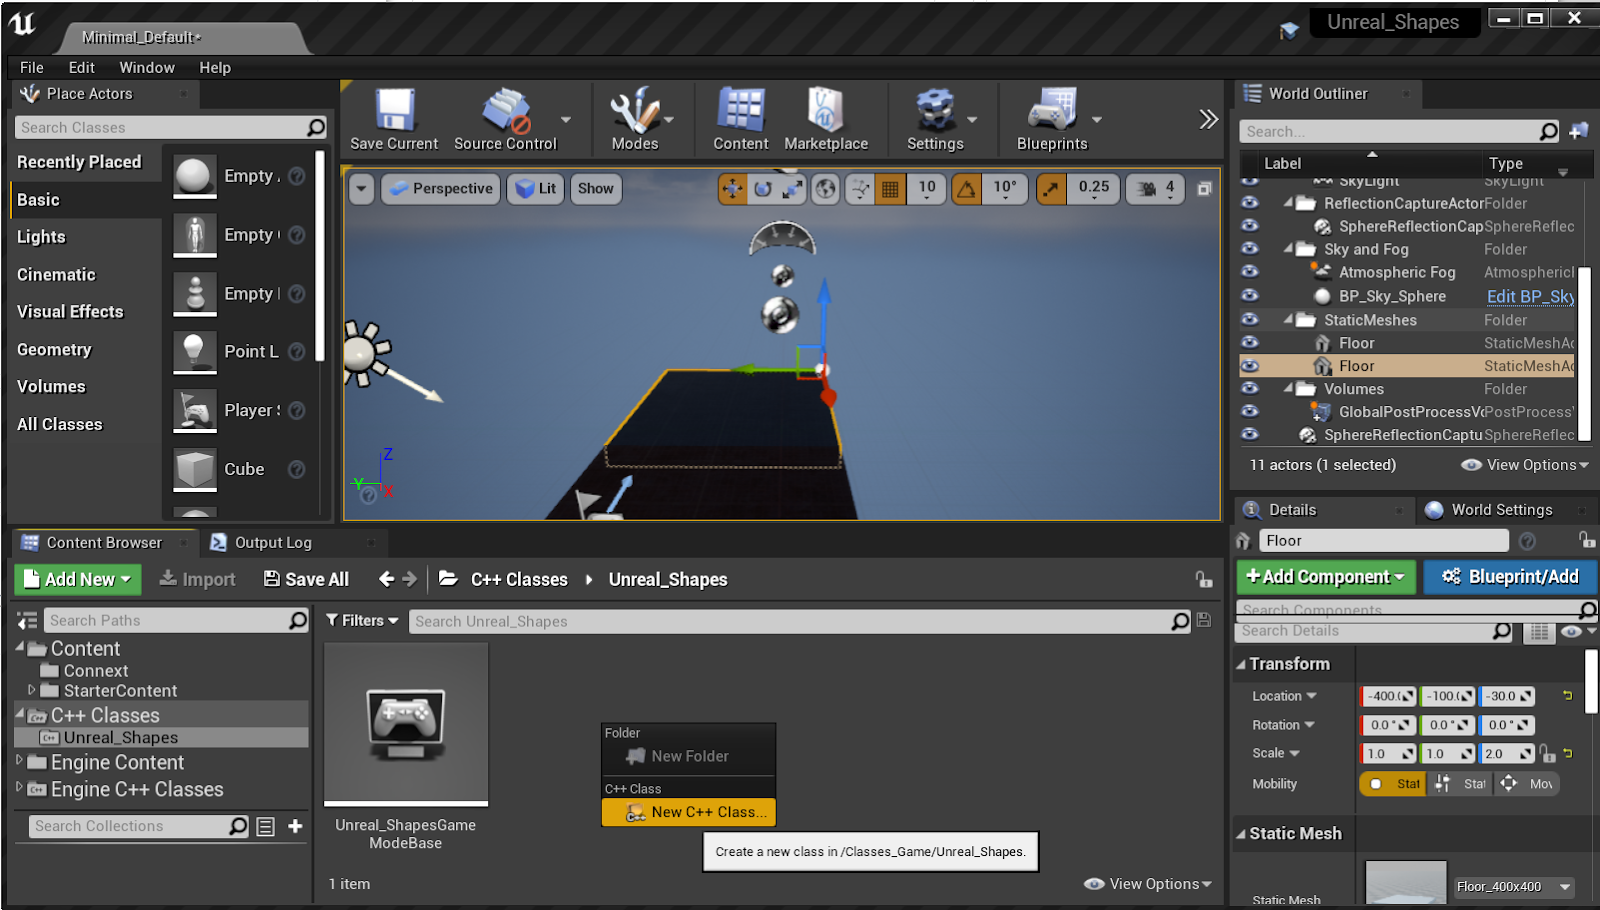This screenshot has width=1600, height=910.
Task: Click Save All in Content Browser
Action: tap(306, 580)
